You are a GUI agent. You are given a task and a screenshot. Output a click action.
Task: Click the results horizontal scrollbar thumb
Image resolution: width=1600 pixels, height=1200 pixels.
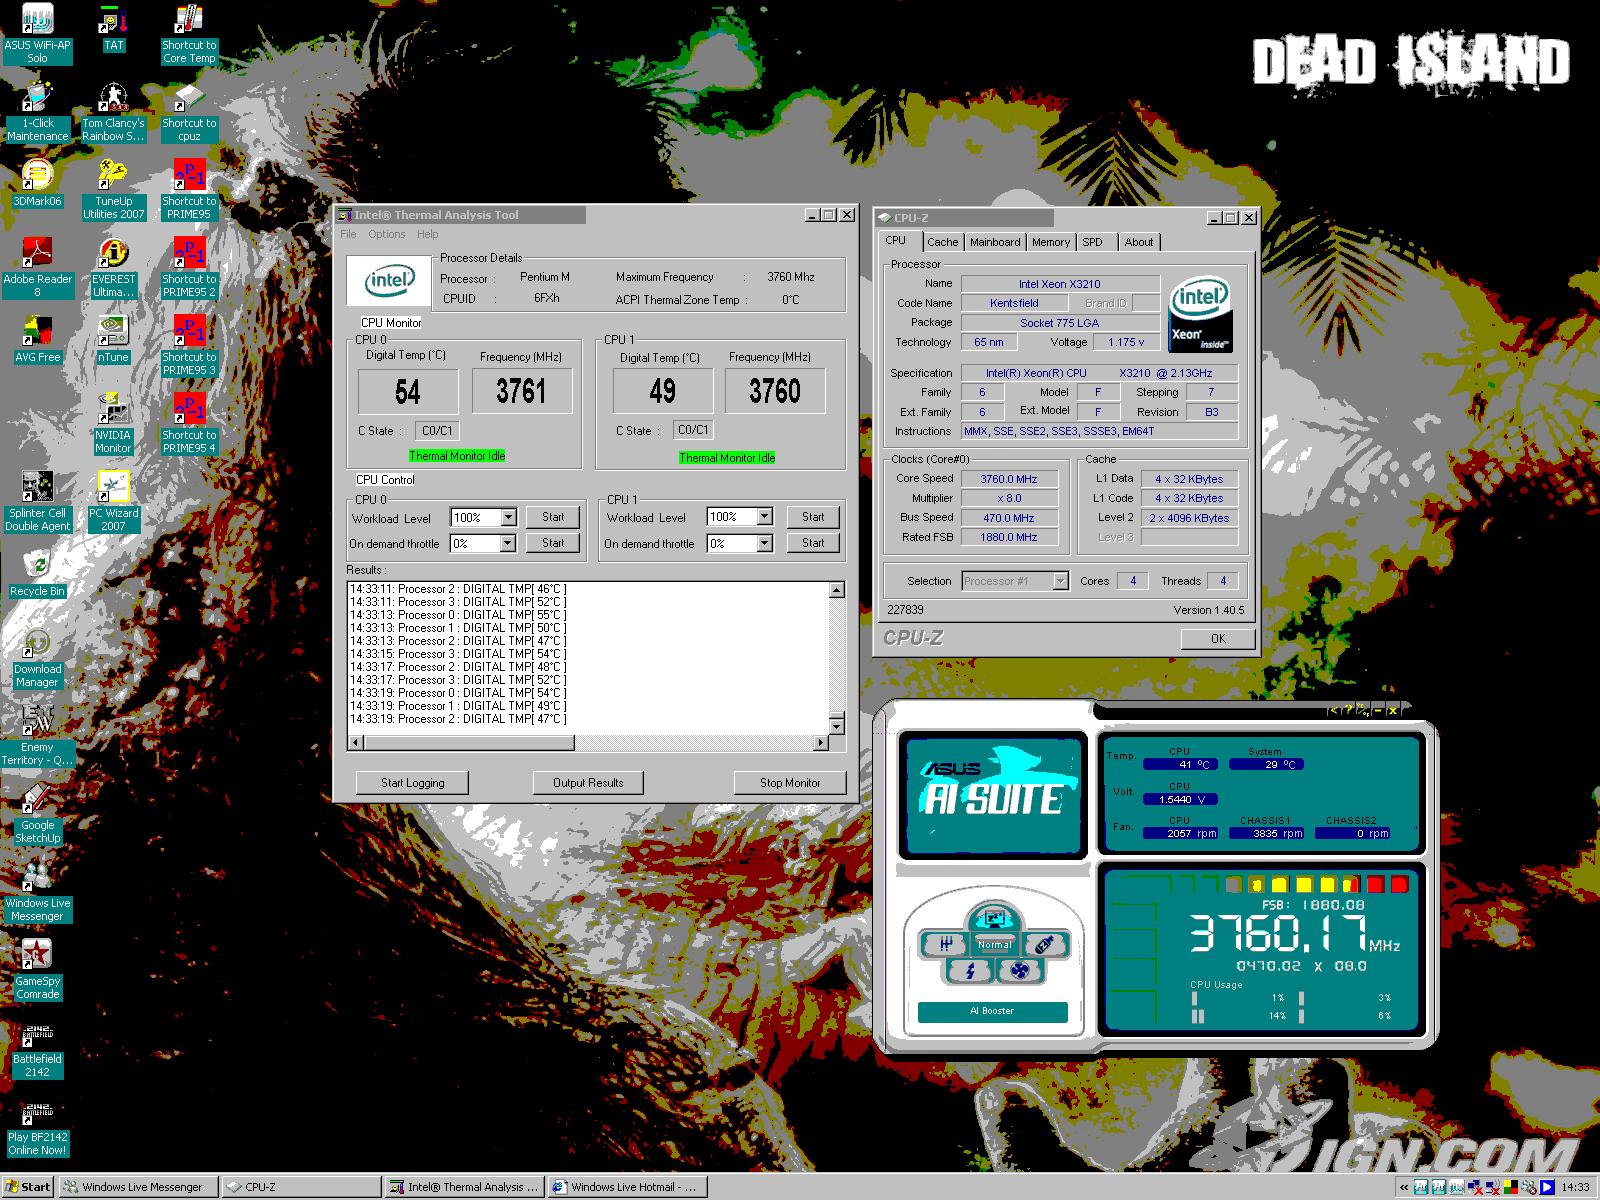pos(468,743)
